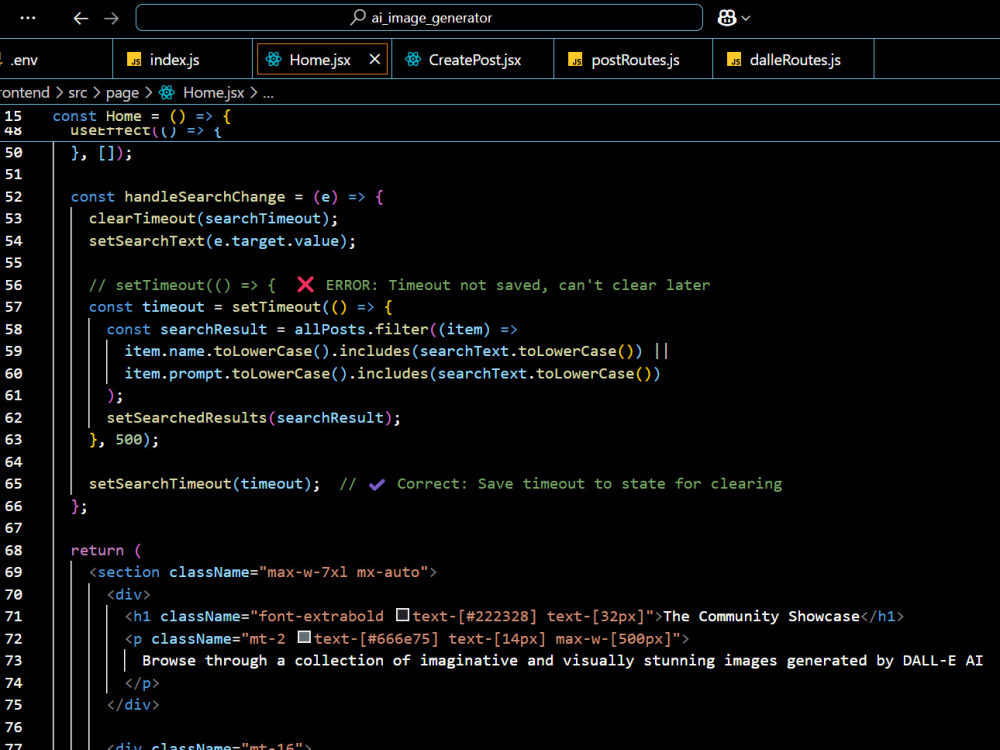The width and height of the screenshot is (1000, 750).
Task: Click the JS icon on dalleRoutes.js tab
Action: pyautogui.click(x=734, y=60)
